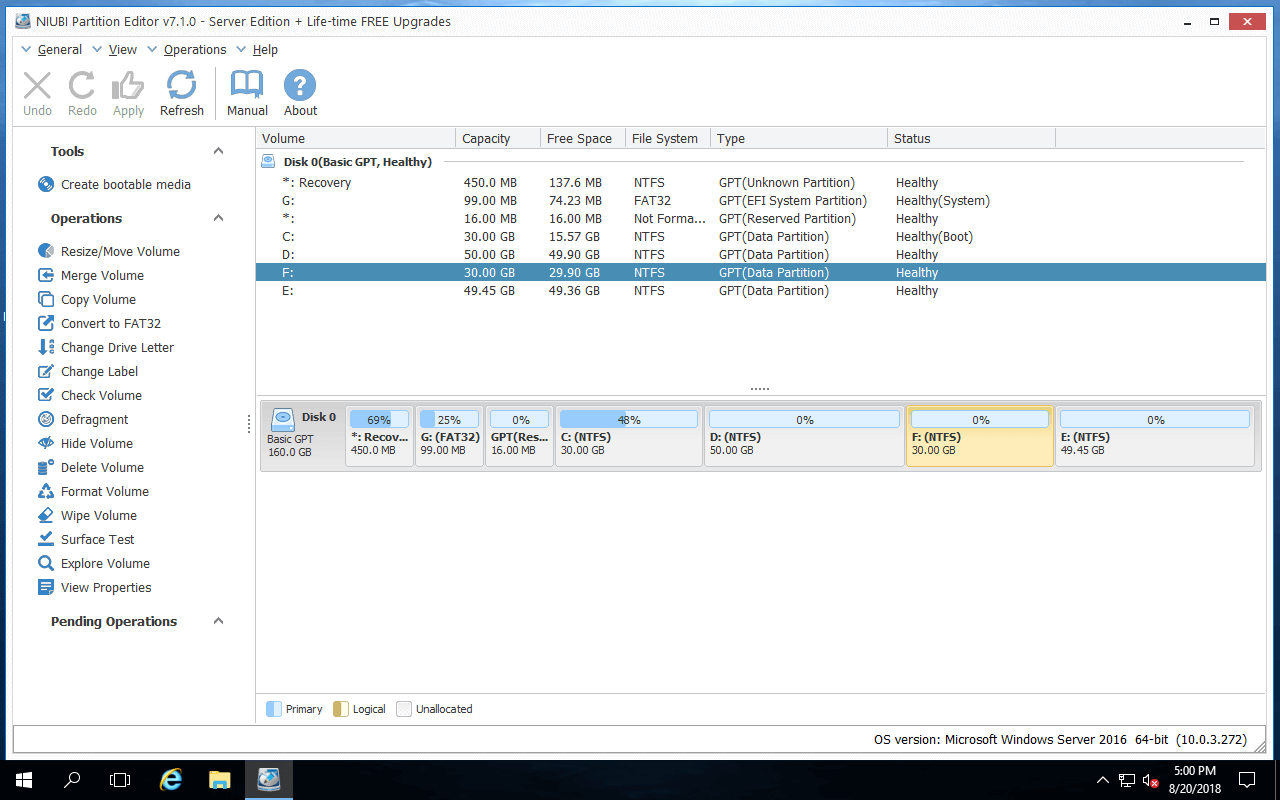Select the C: volume row in the list

761,237
